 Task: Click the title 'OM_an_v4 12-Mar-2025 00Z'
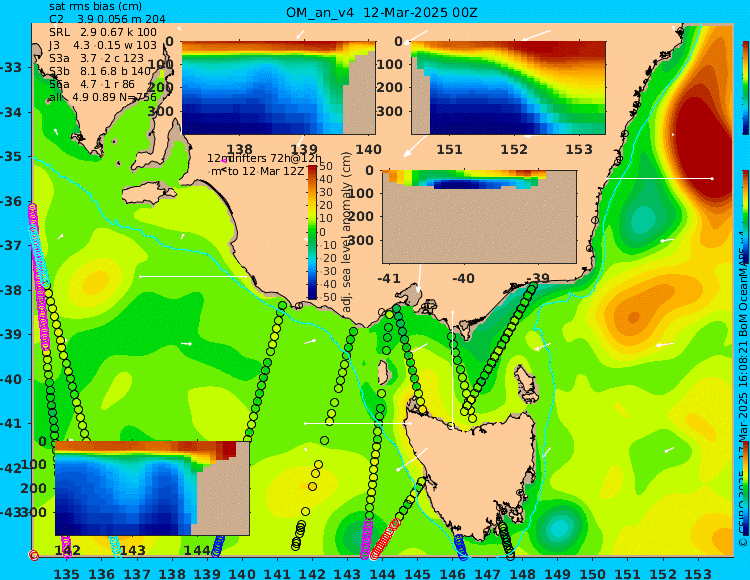382,12
